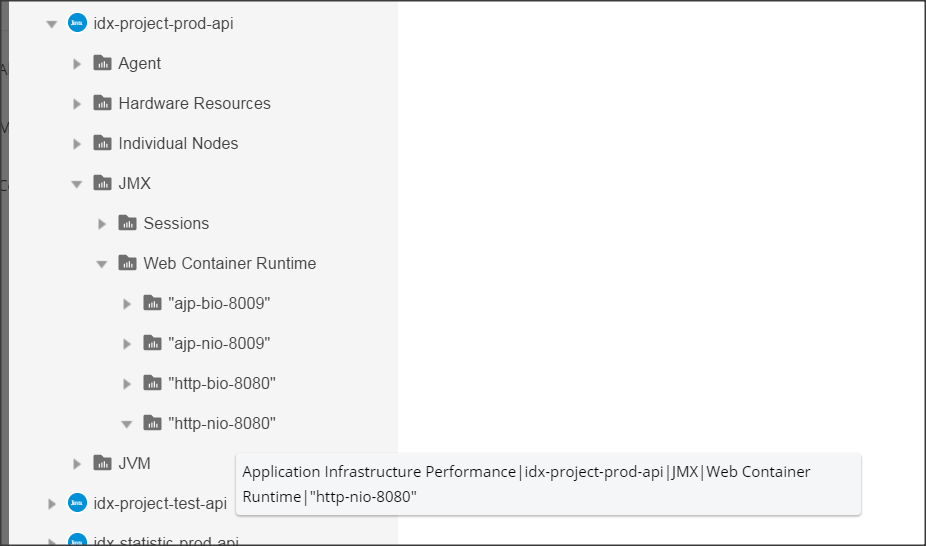Click the Individual Nodes folder icon
926x546 pixels.
click(102, 143)
